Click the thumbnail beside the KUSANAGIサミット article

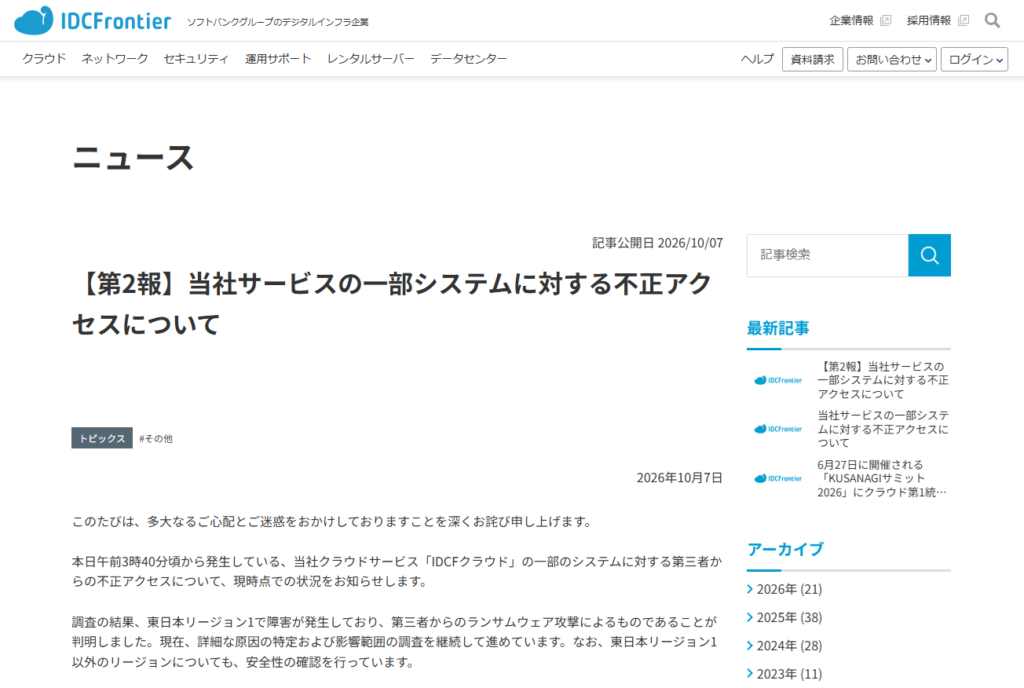[x=778, y=478]
